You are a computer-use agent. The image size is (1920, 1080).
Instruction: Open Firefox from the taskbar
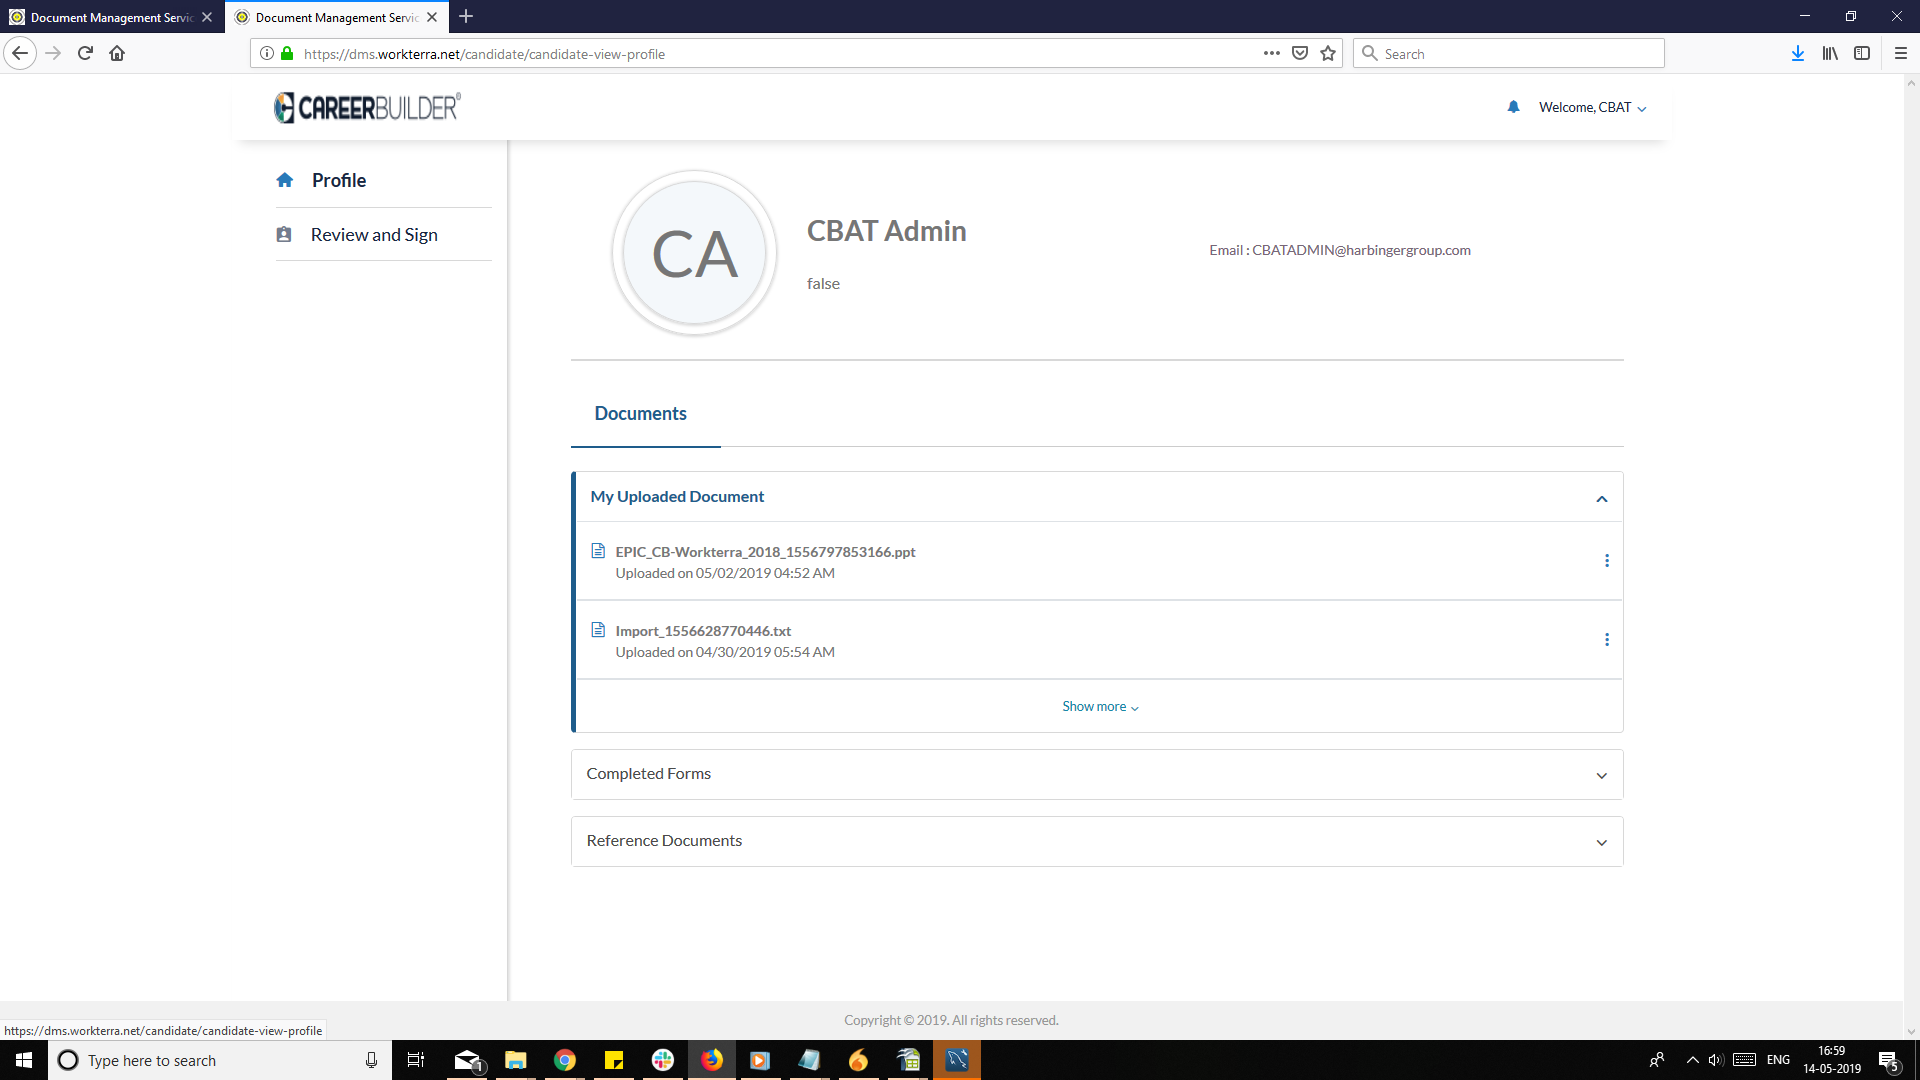[x=712, y=1060]
